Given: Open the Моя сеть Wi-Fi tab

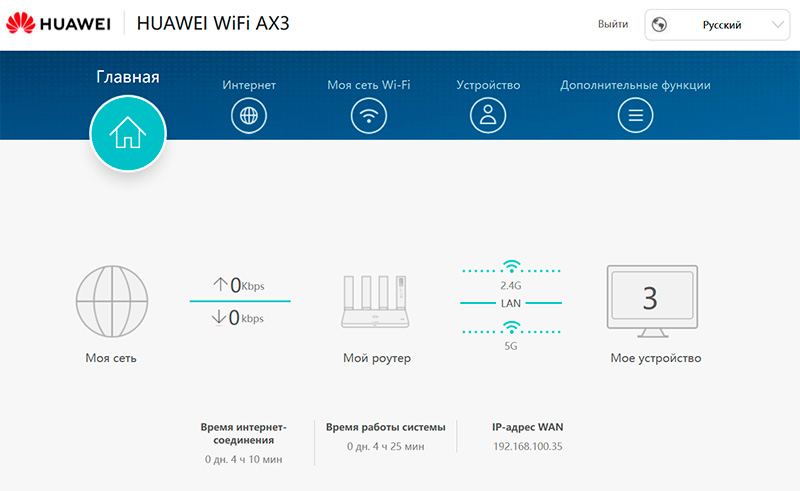Looking at the screenshot, I should point(368,85).
